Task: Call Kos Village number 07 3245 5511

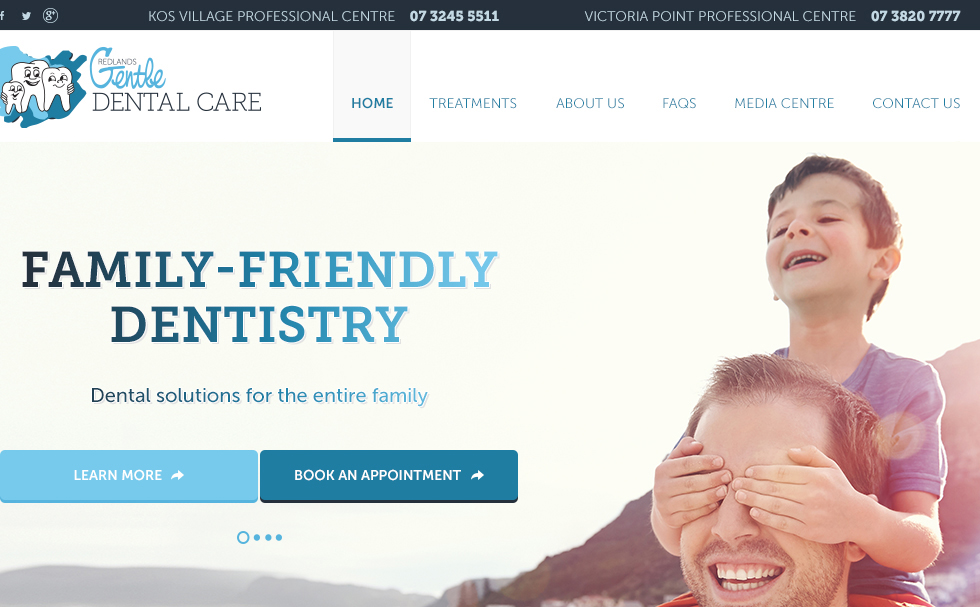Action: 454,16
